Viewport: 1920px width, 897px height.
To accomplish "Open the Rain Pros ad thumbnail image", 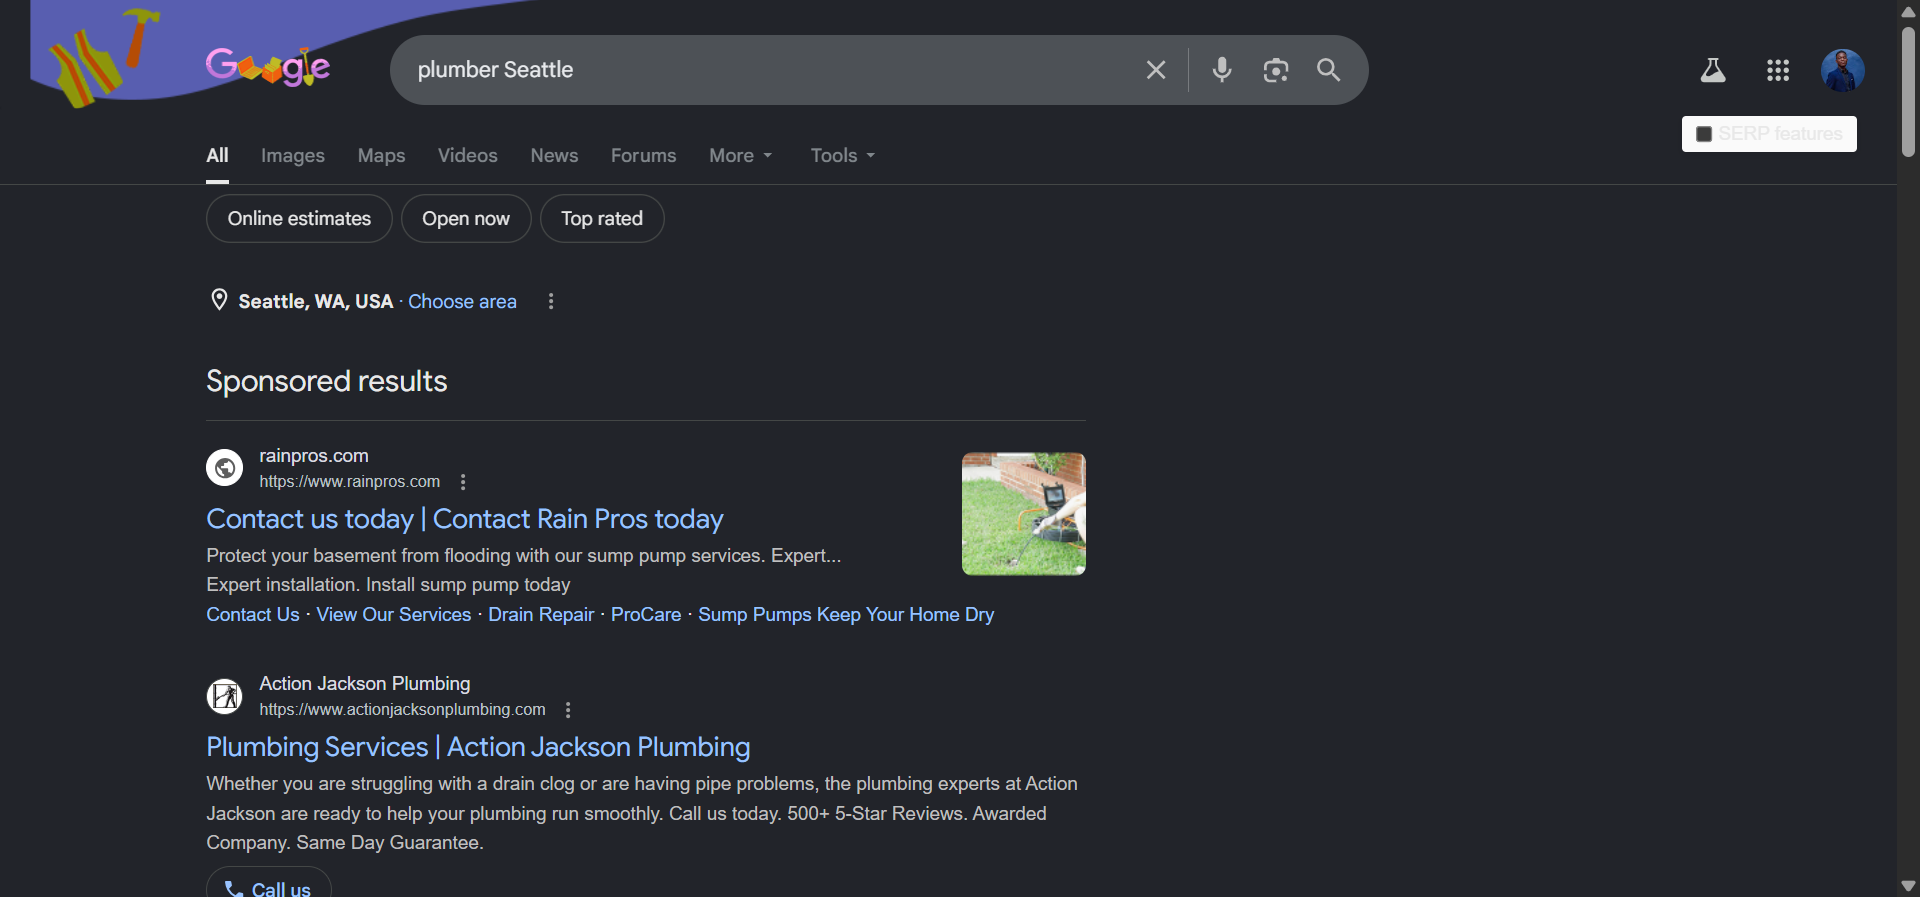I will (1024, 514).
